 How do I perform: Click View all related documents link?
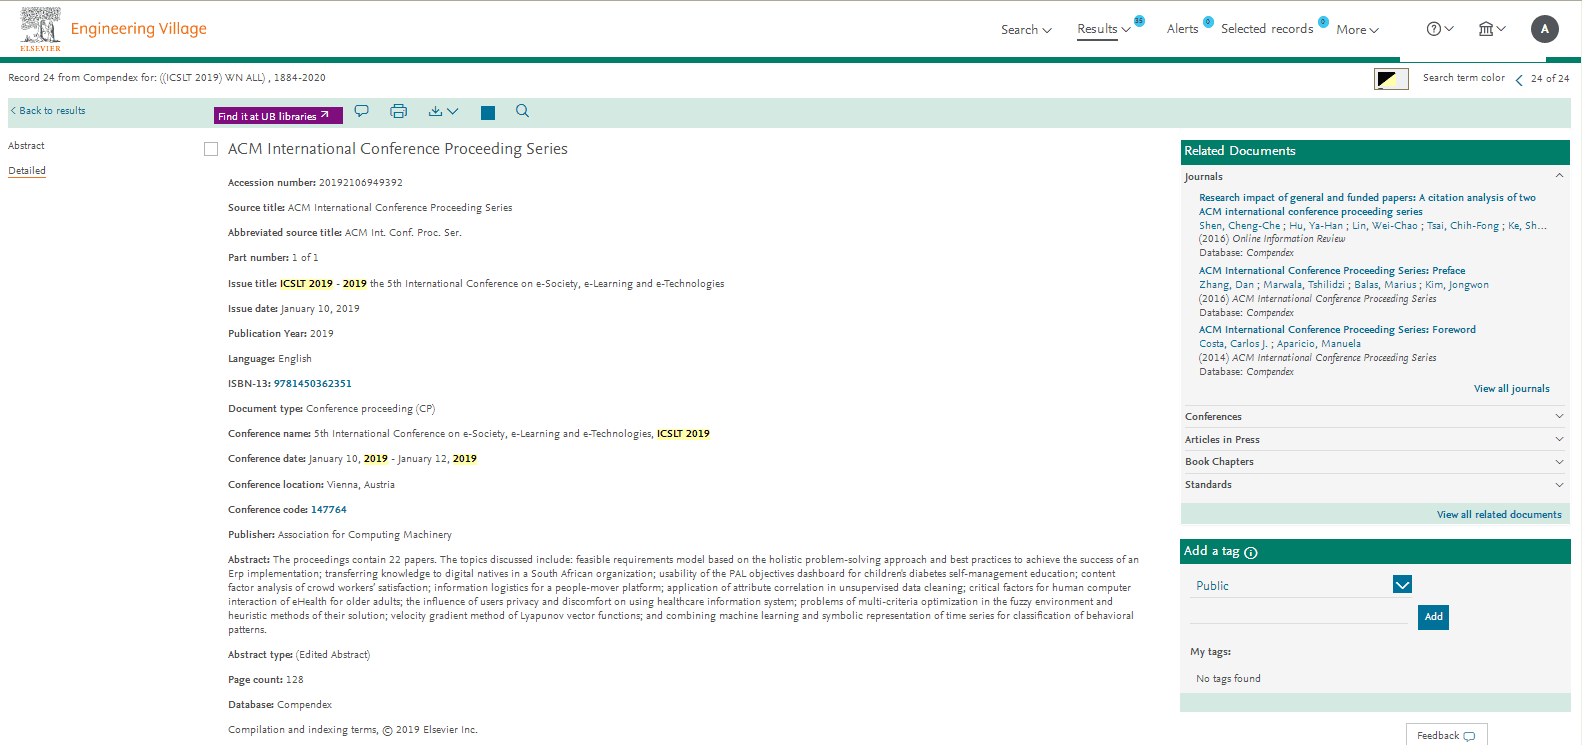[x=1499, y=515]
